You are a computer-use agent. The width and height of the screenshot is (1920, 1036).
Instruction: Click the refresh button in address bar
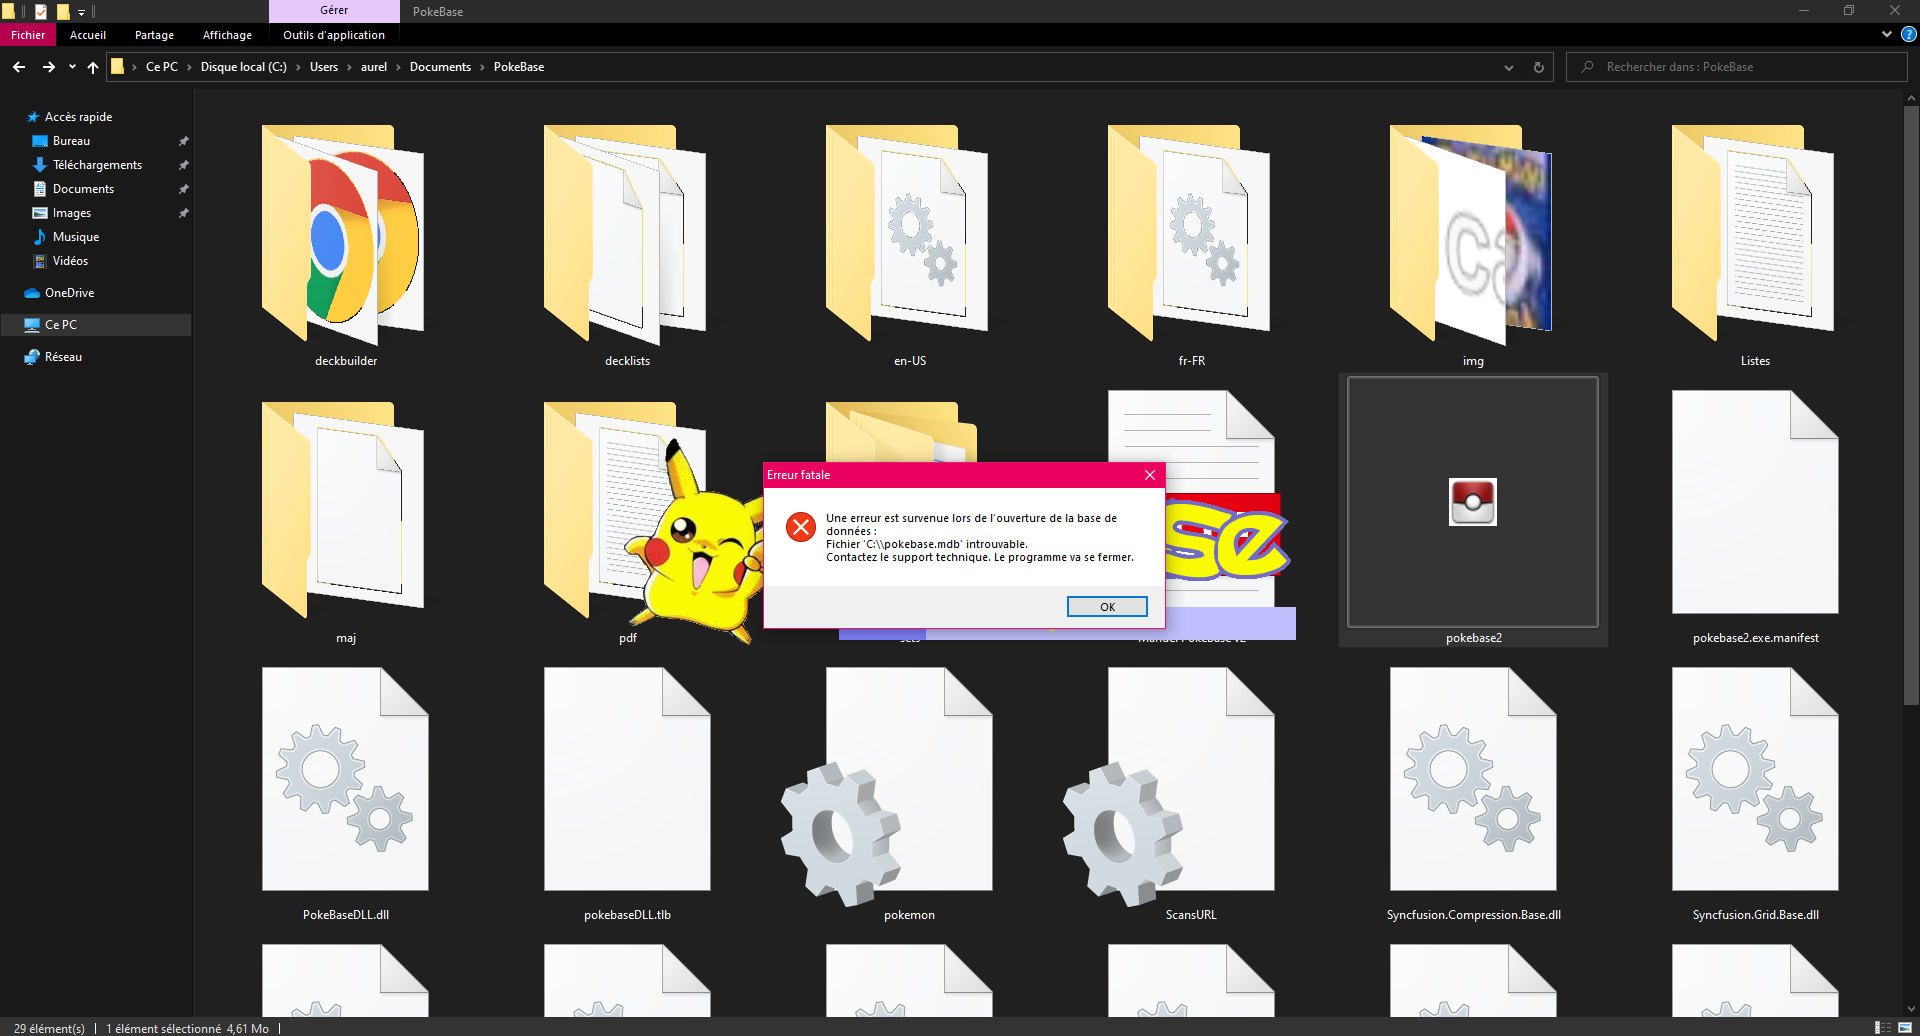(x=1538, y=67)
